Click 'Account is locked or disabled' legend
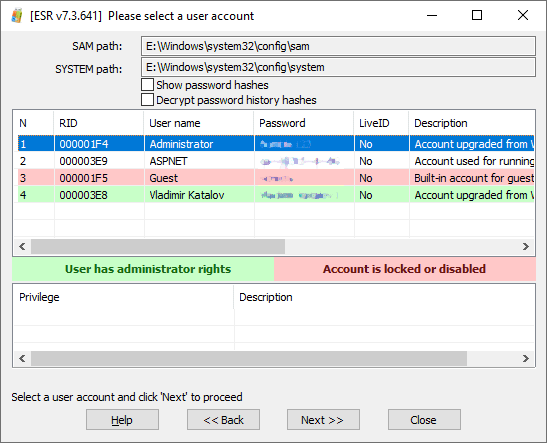Image resolution: width=547 pixels, height=443 pixels. (x=405, y=269)
